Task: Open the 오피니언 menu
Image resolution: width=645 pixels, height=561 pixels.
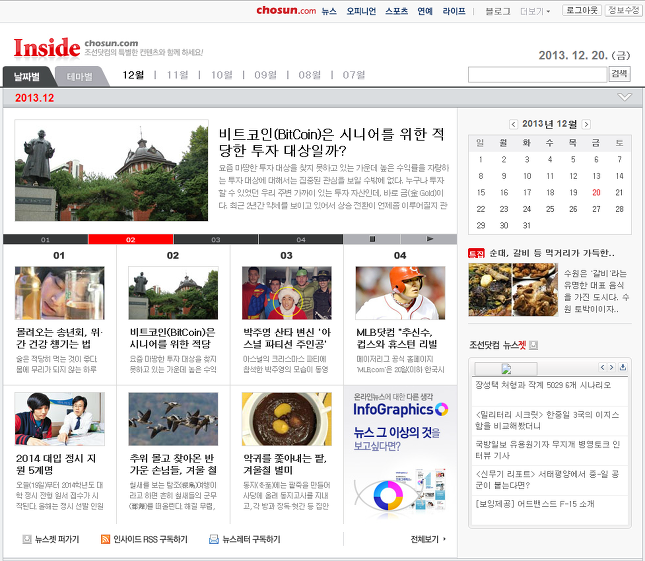Action: [361, 12]
